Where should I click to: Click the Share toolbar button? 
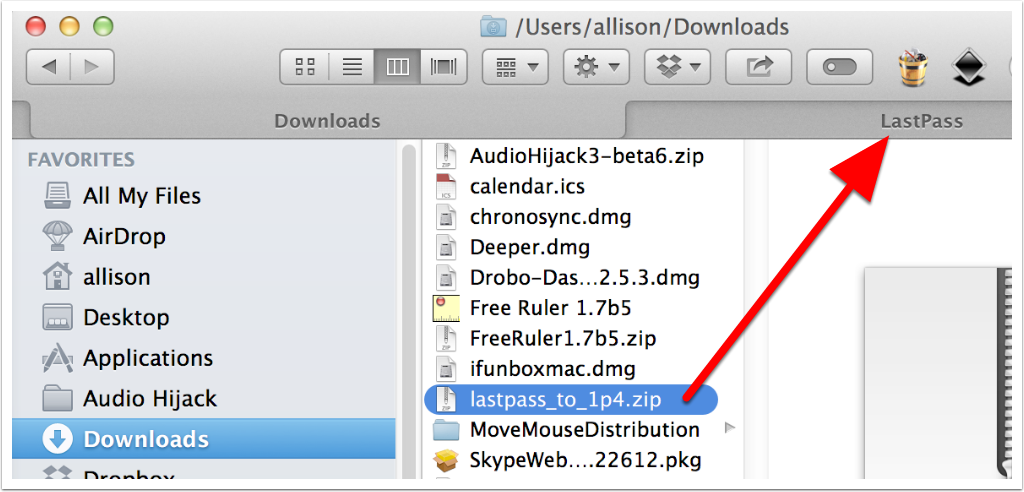[759, 67]
